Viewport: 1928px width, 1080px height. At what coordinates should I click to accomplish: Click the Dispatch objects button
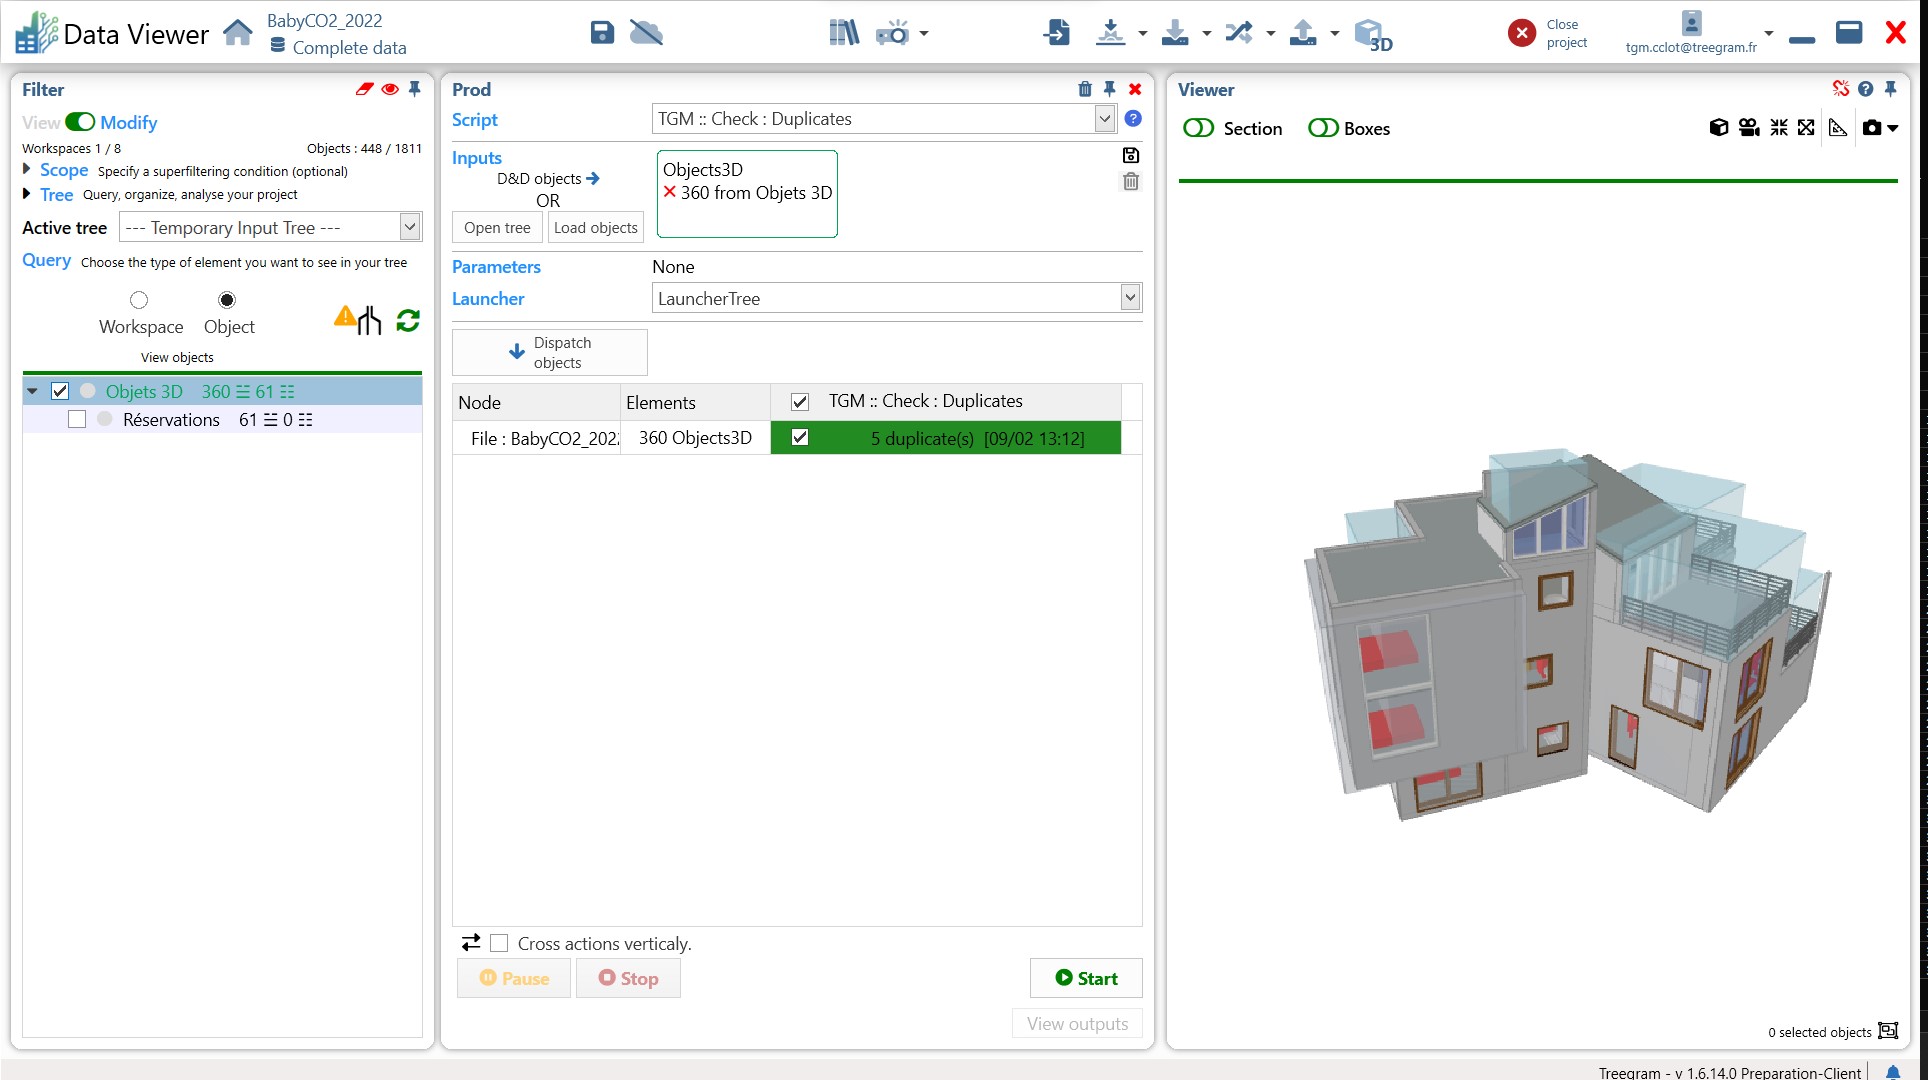point(549,352)
